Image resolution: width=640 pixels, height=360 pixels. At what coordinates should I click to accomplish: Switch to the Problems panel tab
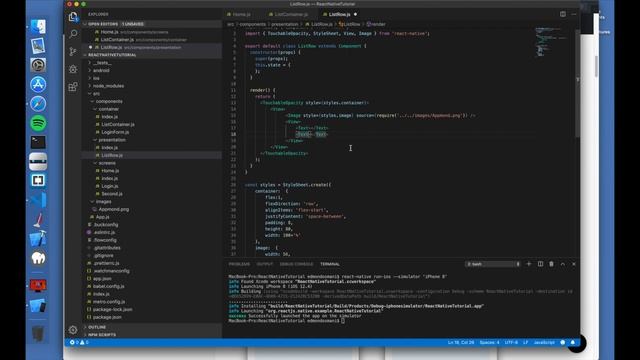pos(239,264)
